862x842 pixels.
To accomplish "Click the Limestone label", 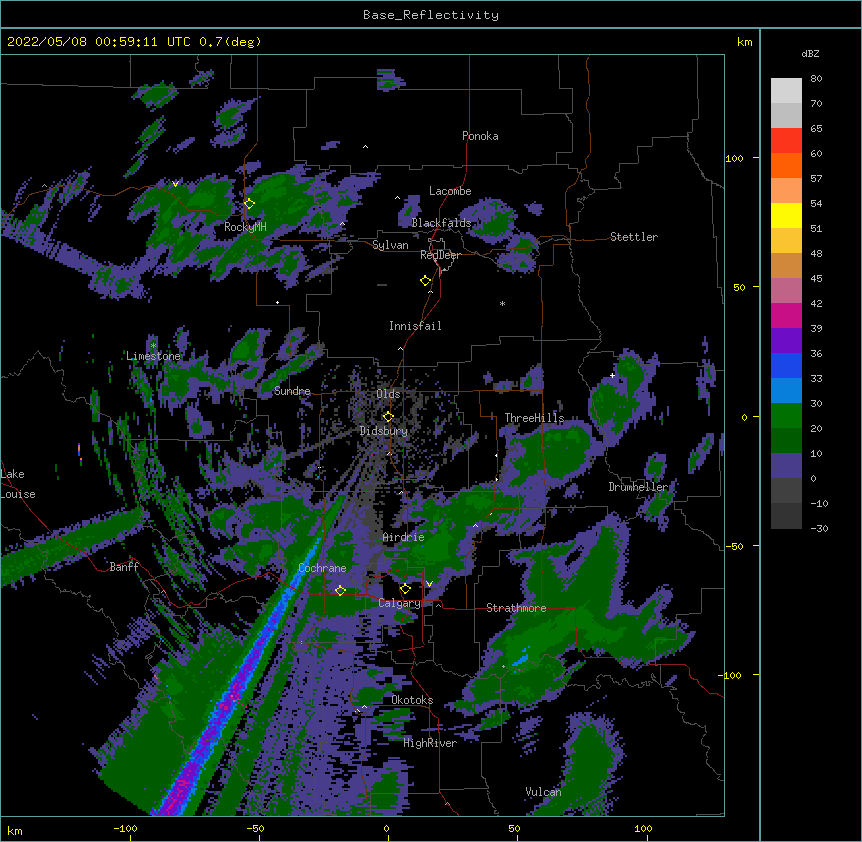I will (x=153, y=356).
